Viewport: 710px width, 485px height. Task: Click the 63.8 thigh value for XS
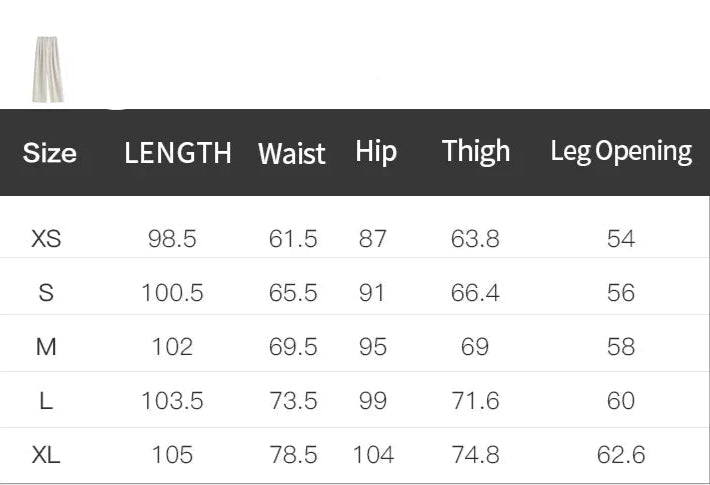click(475, 239)
